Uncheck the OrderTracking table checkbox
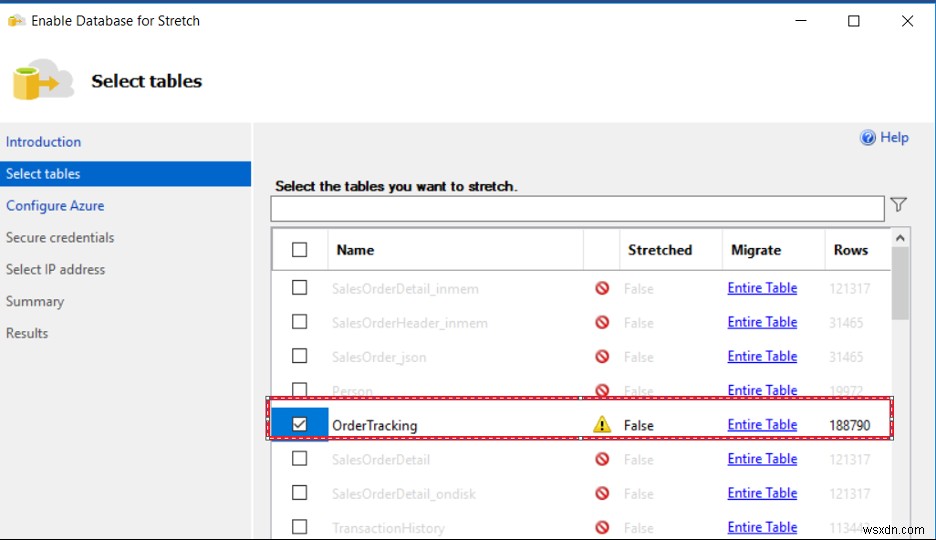 pyautogui.click(x=300, y=425)
